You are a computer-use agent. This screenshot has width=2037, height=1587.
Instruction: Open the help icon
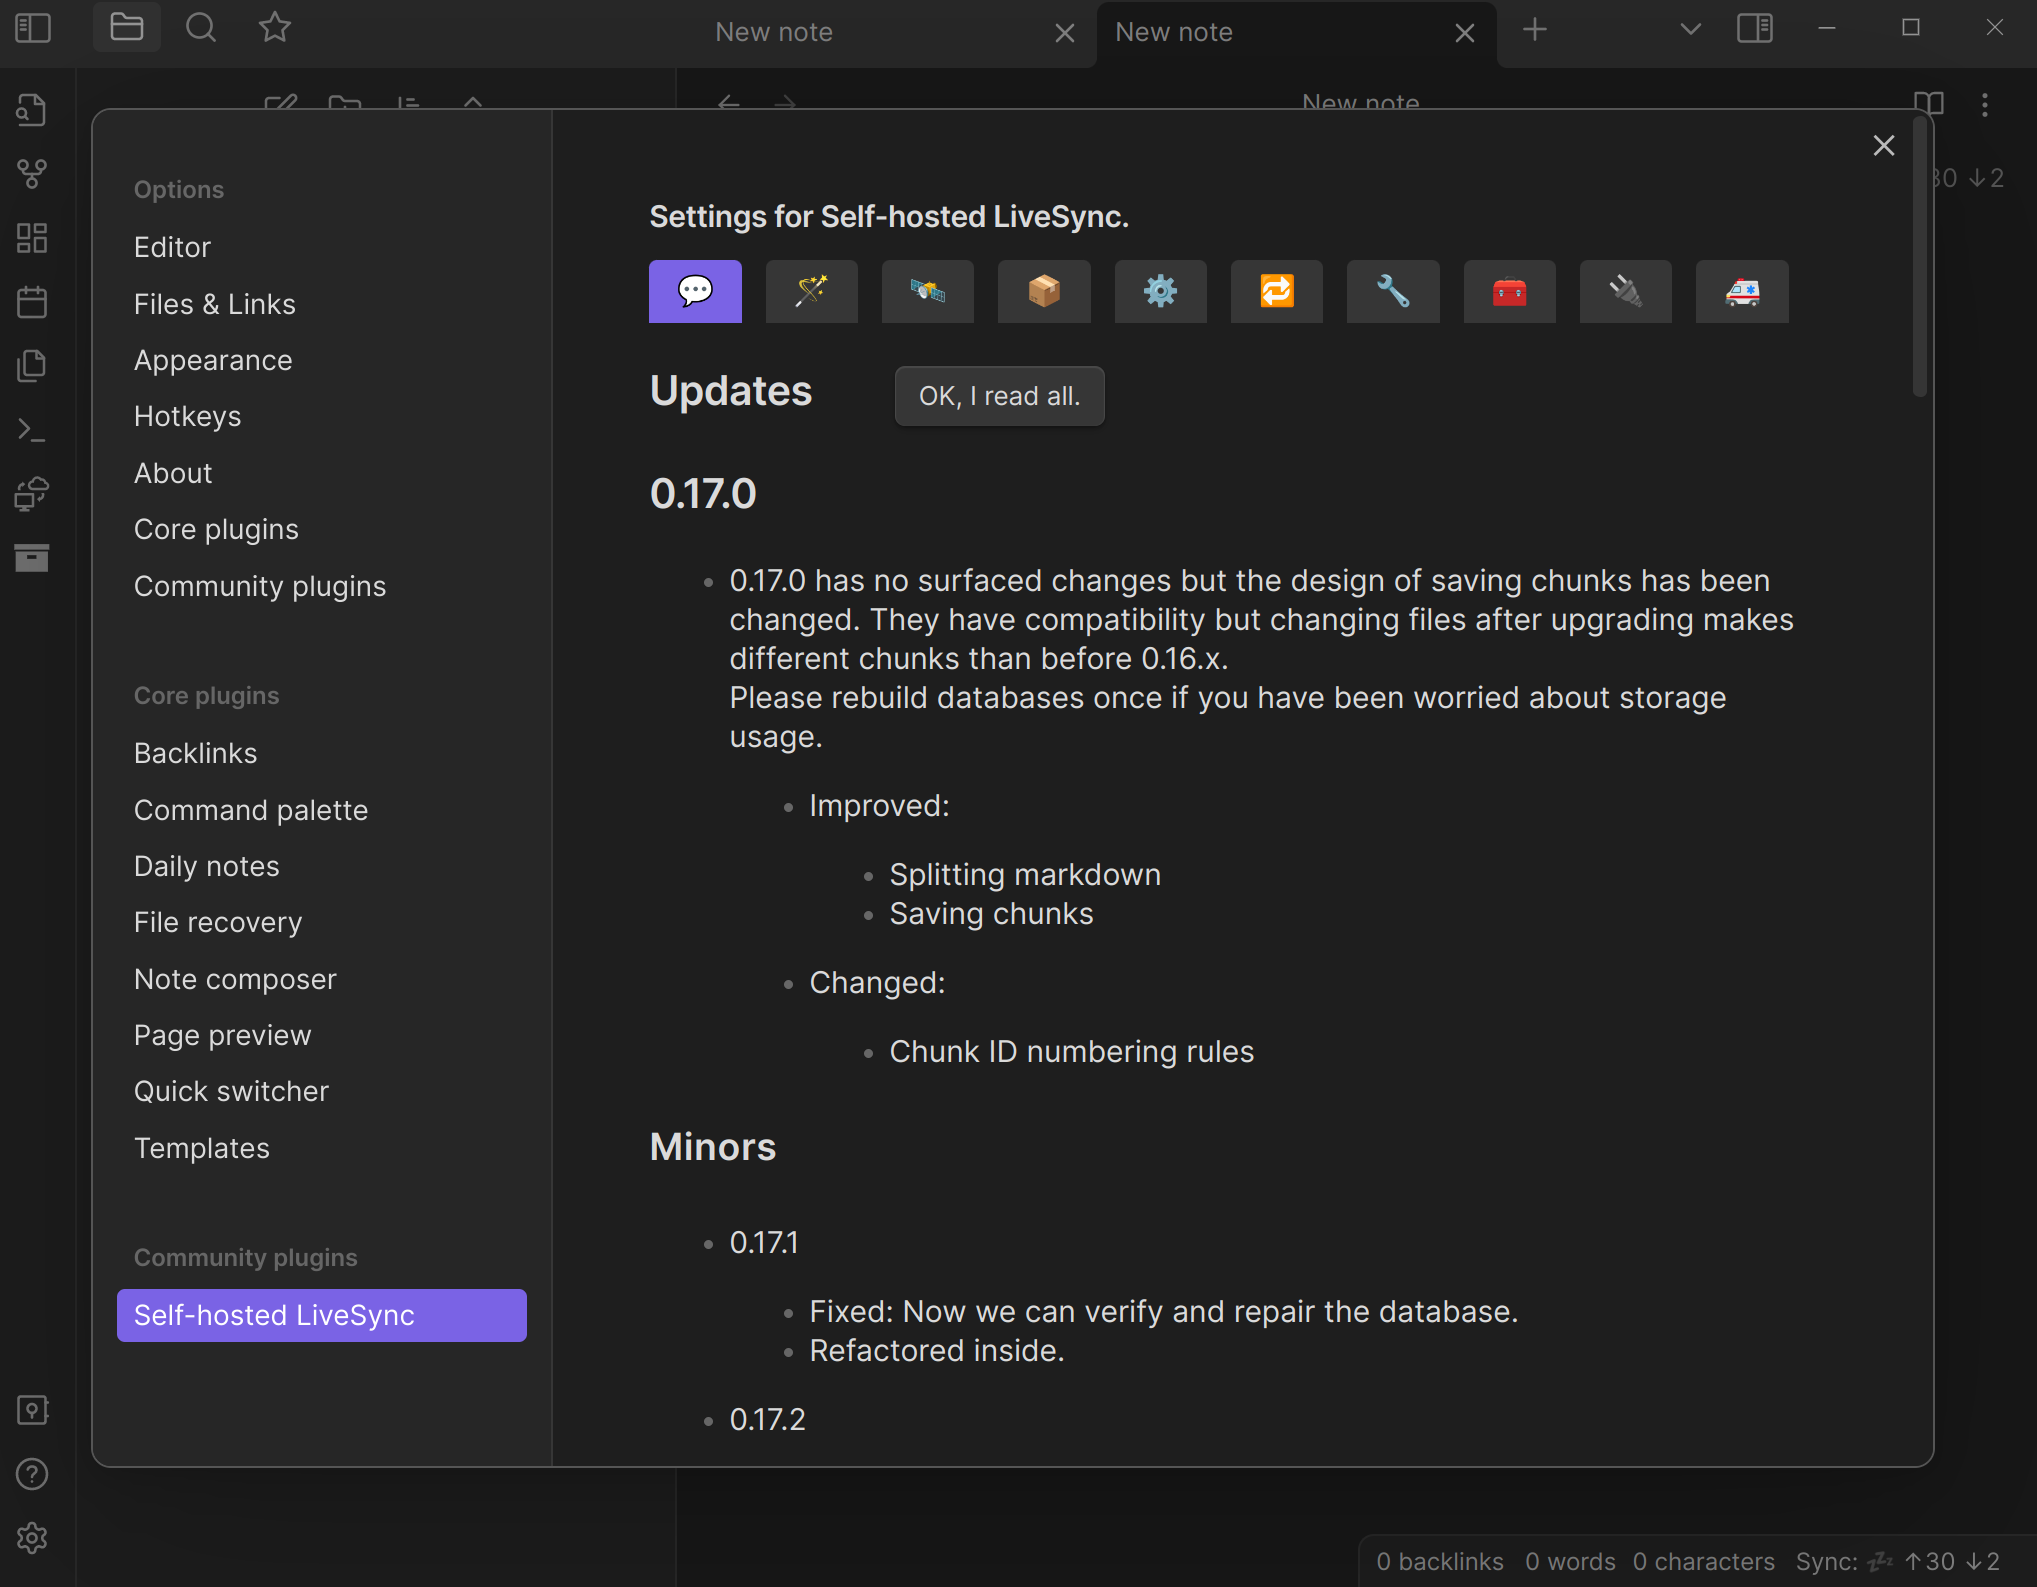[32, 1474]
